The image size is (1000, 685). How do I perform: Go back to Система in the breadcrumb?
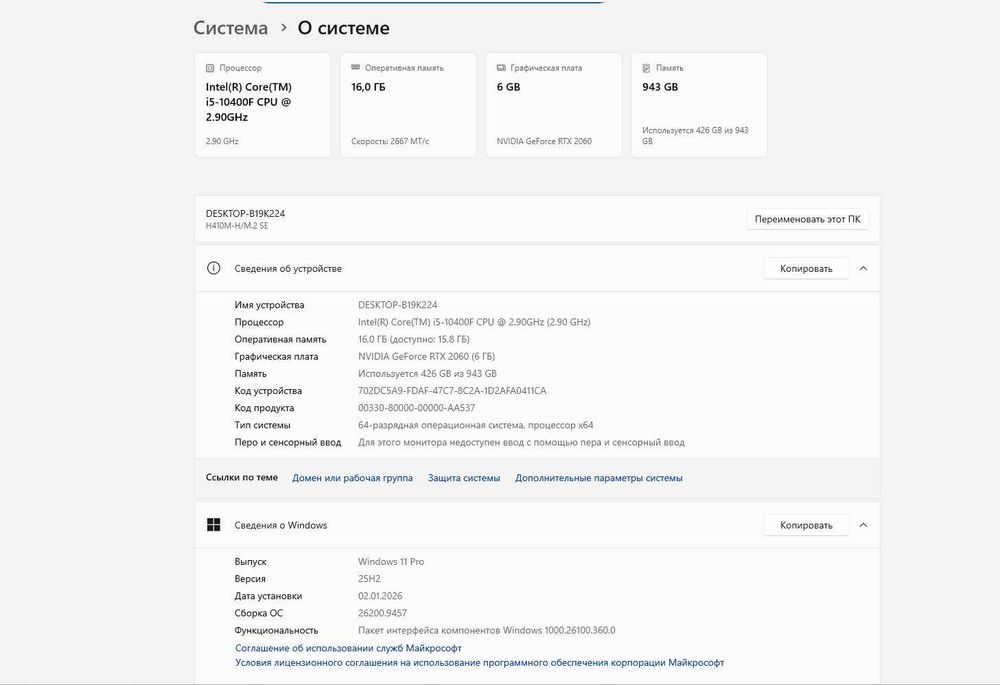coord(231,28)
